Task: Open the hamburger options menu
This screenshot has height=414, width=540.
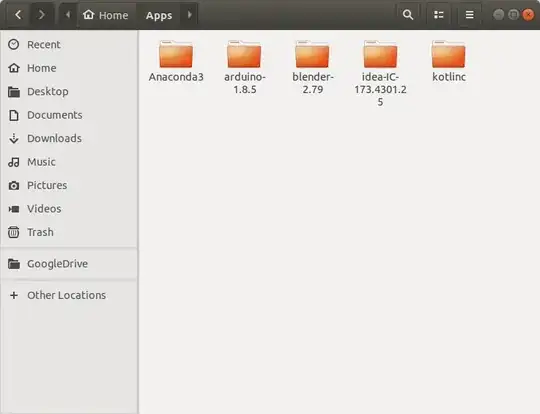Action: (469, 15)
